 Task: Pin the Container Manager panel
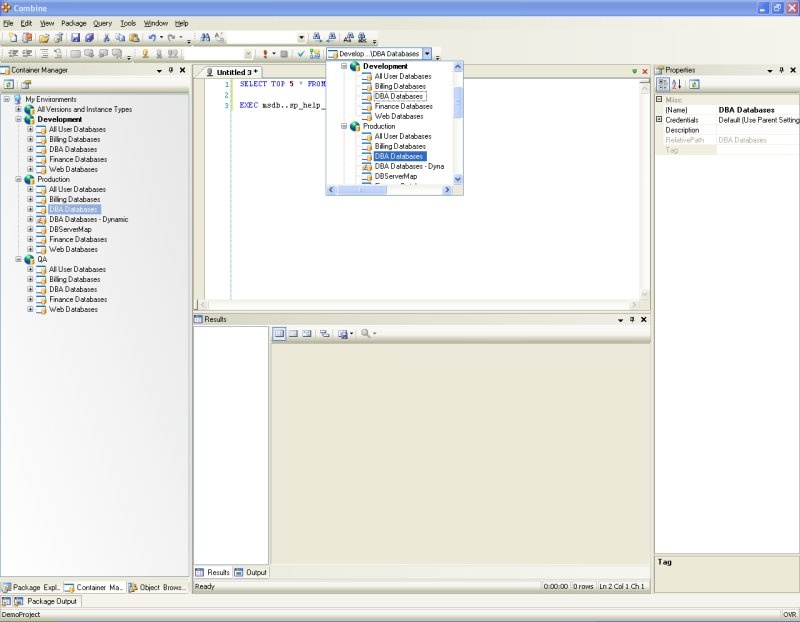point(170,71)
